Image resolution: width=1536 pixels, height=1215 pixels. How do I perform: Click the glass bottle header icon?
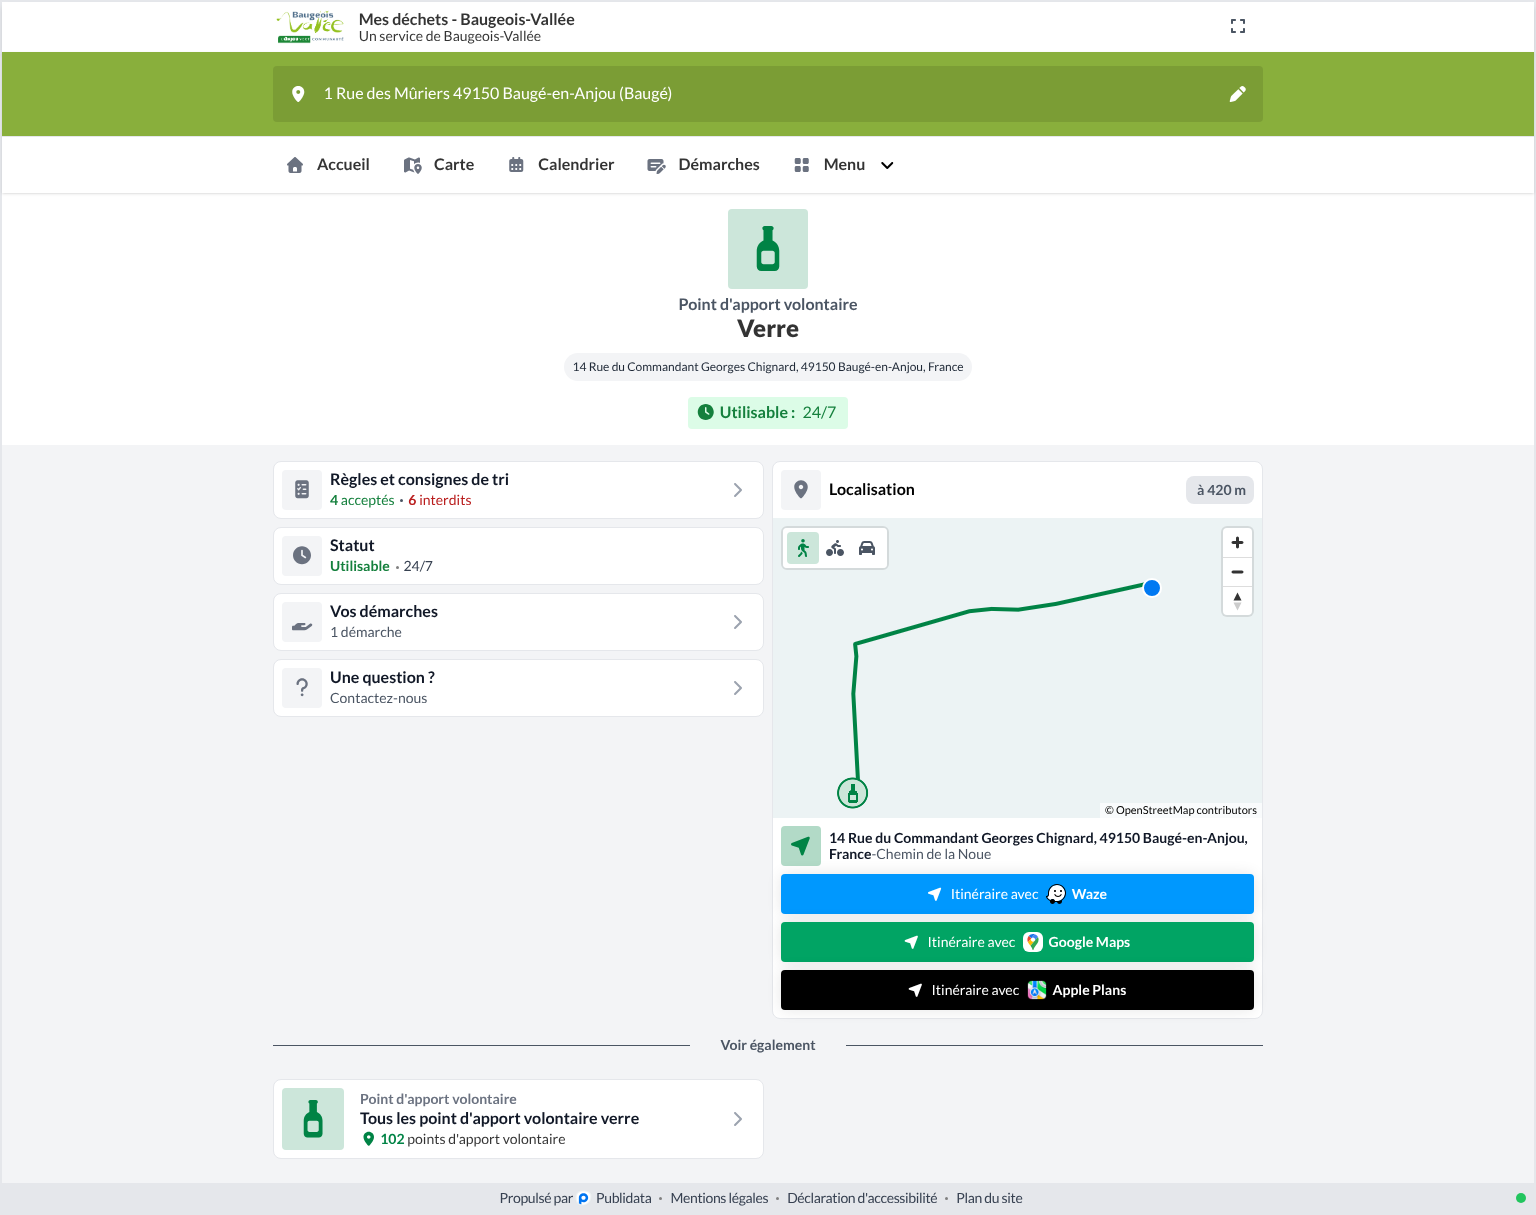pos(768,249)
